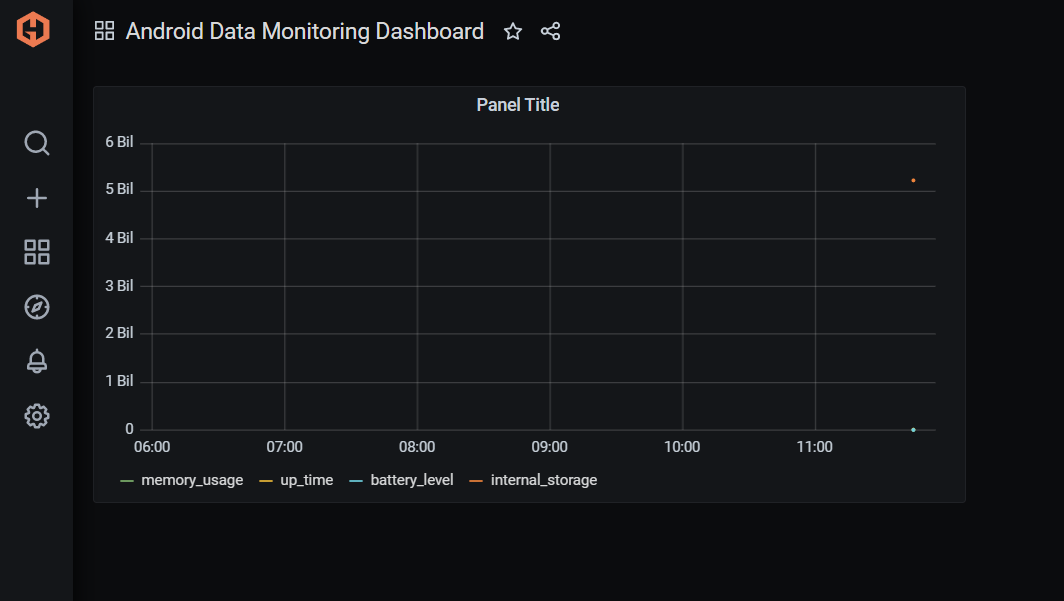This screenshot has height=601, width=1064.
Task: Click the 08:00 time axis label
Action: pyautogui.click(x=417, y=447)
